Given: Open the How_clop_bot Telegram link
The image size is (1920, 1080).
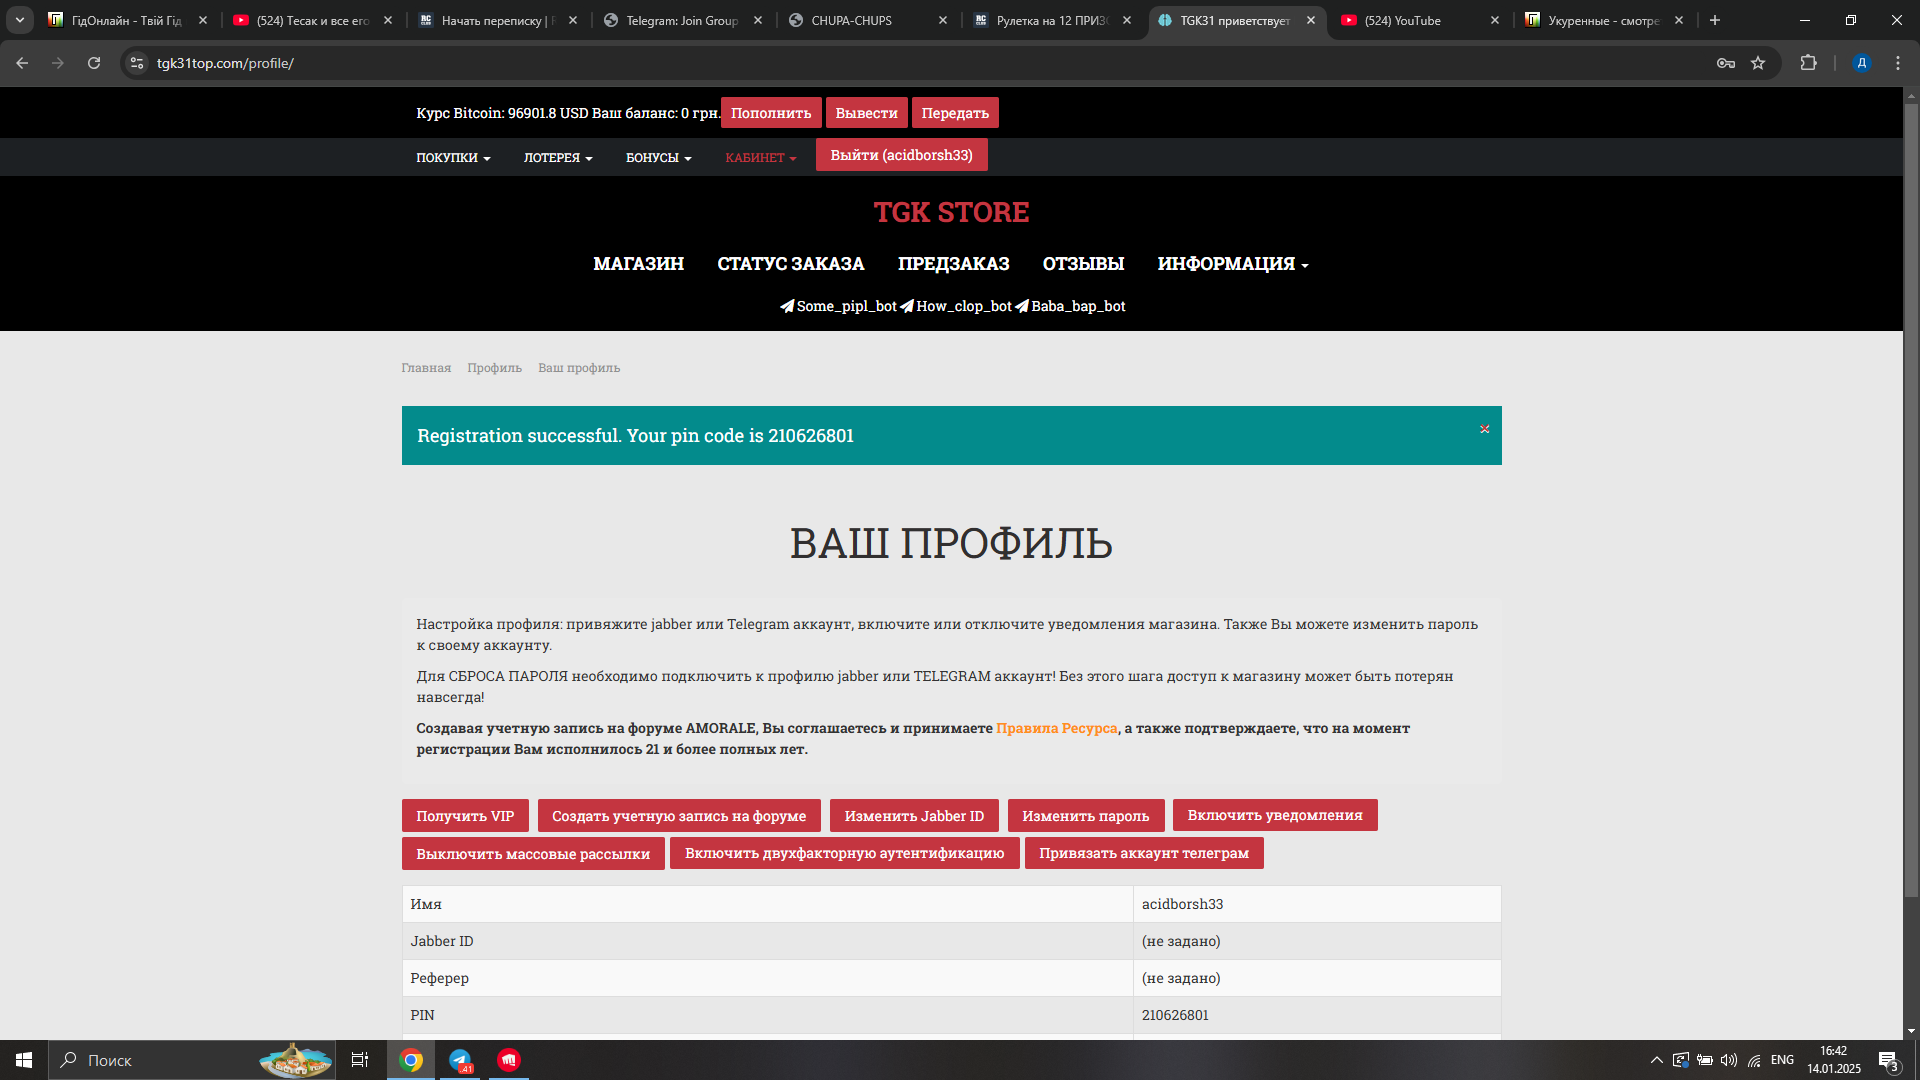Looking at the screenshot, I should 956,306.
